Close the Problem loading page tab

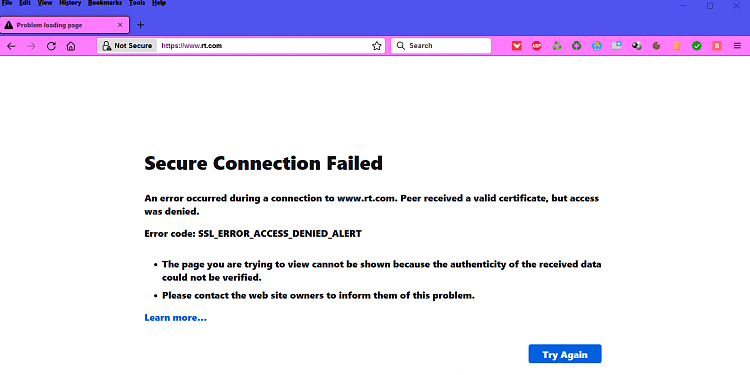[120, 25]
